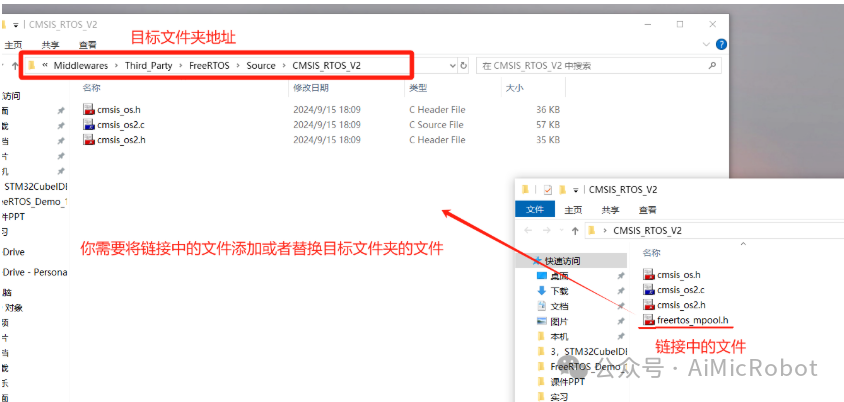Click the 57 KB size value

pyautogui.click(x=548, y=124)
